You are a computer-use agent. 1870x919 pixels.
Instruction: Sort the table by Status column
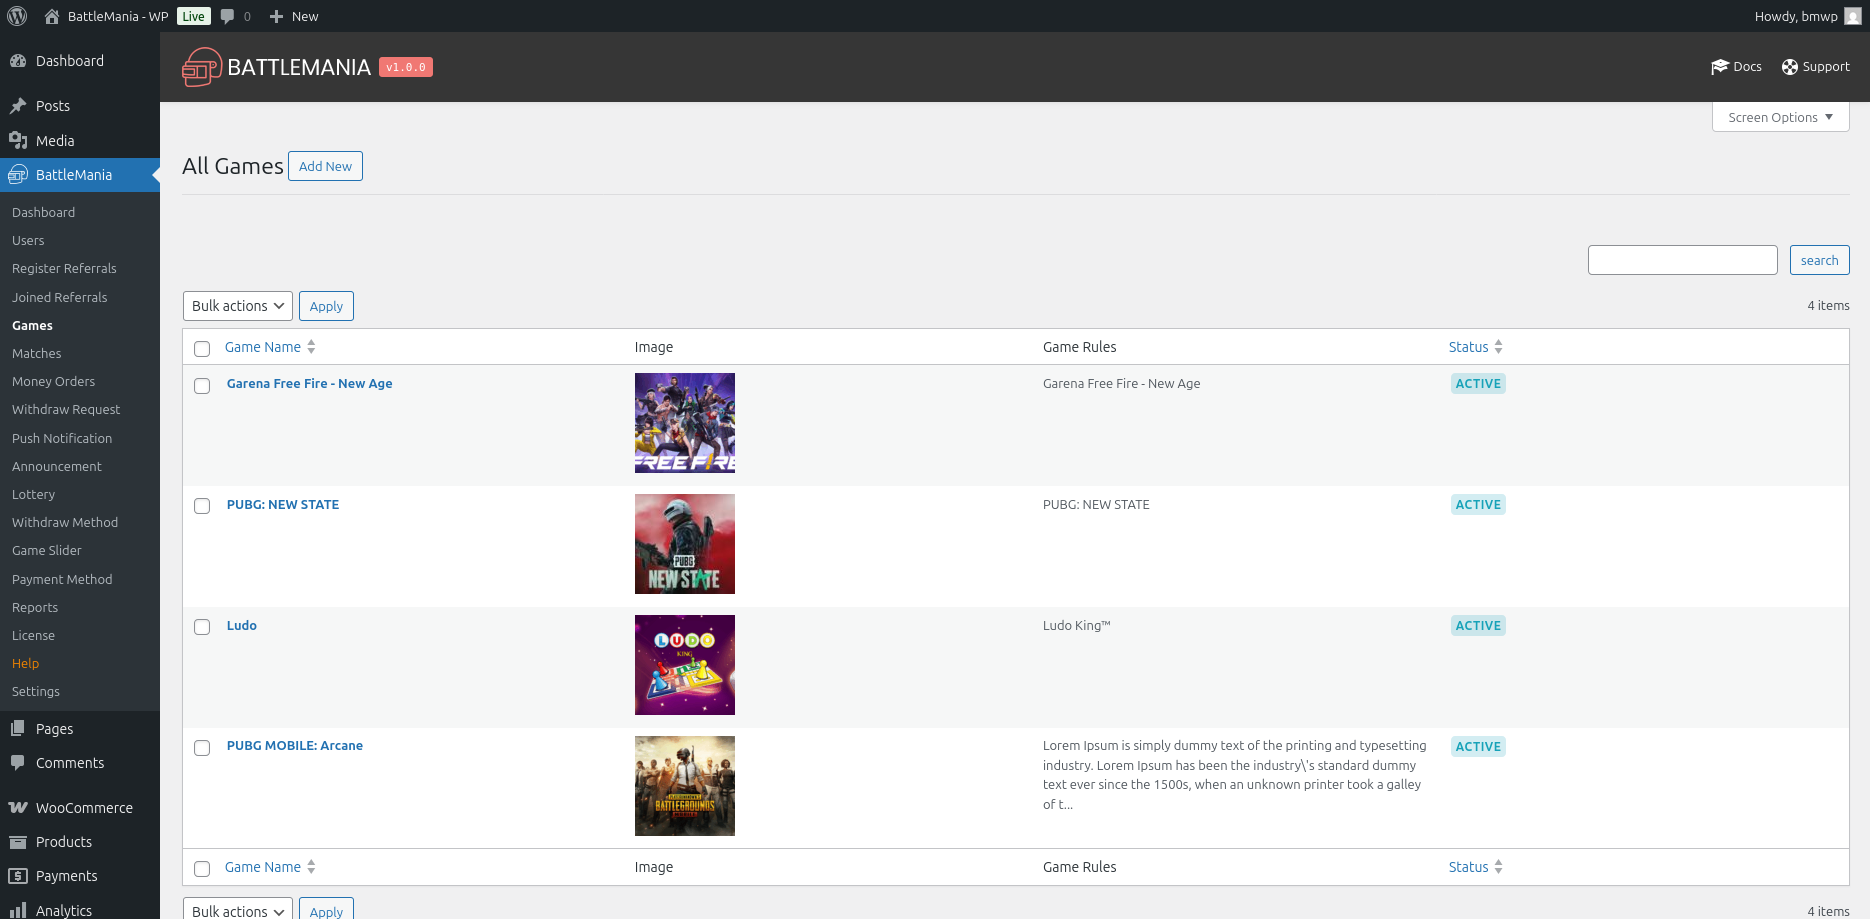tap(1475, 346)
